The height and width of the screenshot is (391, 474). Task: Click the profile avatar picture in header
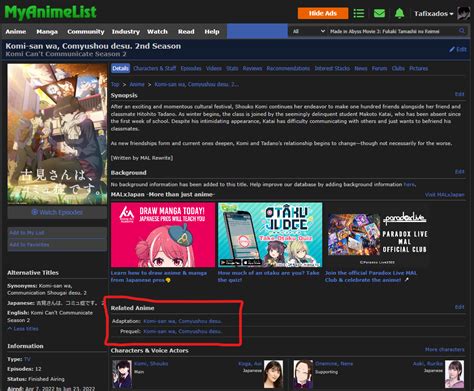click(463, 14)
